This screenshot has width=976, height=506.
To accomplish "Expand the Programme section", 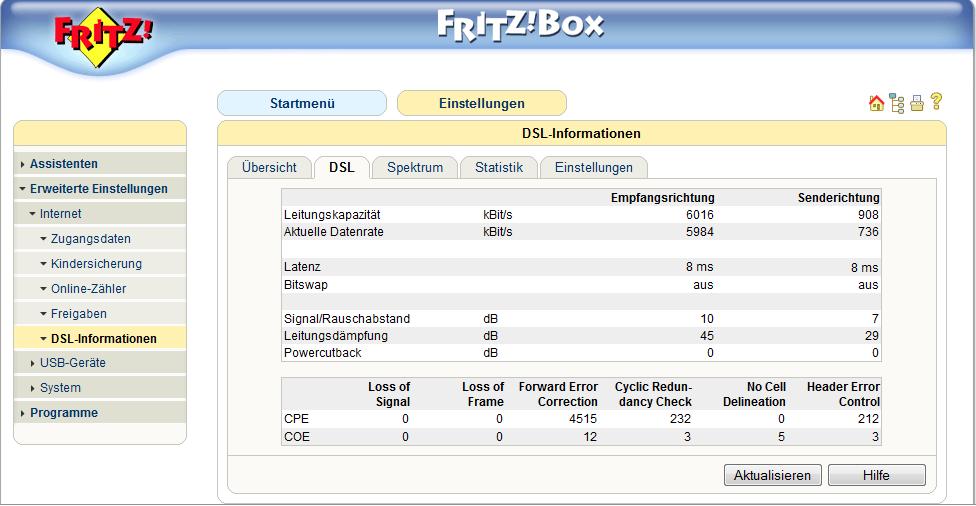I will [64, 413].
